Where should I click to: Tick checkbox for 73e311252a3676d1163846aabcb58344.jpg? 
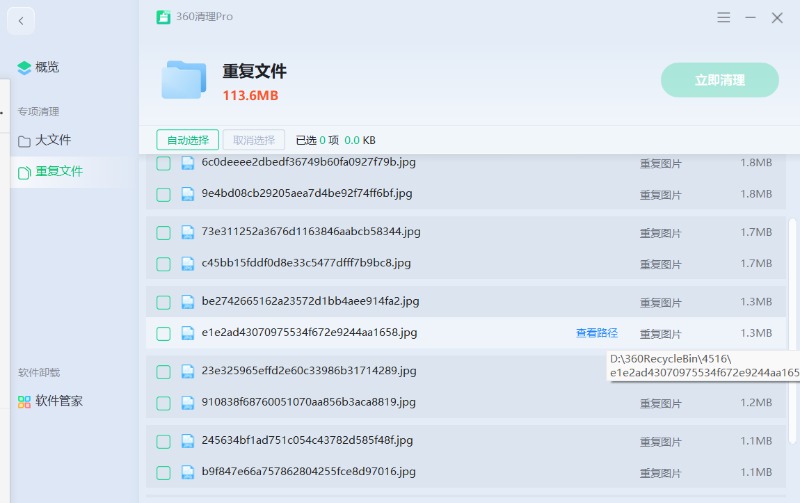[x=163, y=232]
